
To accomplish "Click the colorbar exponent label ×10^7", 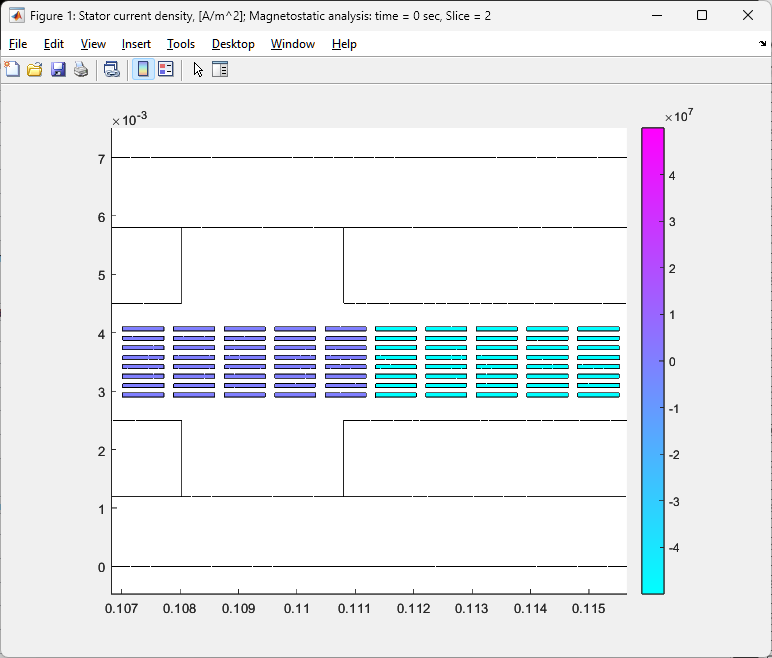I will tap(679, 116).
